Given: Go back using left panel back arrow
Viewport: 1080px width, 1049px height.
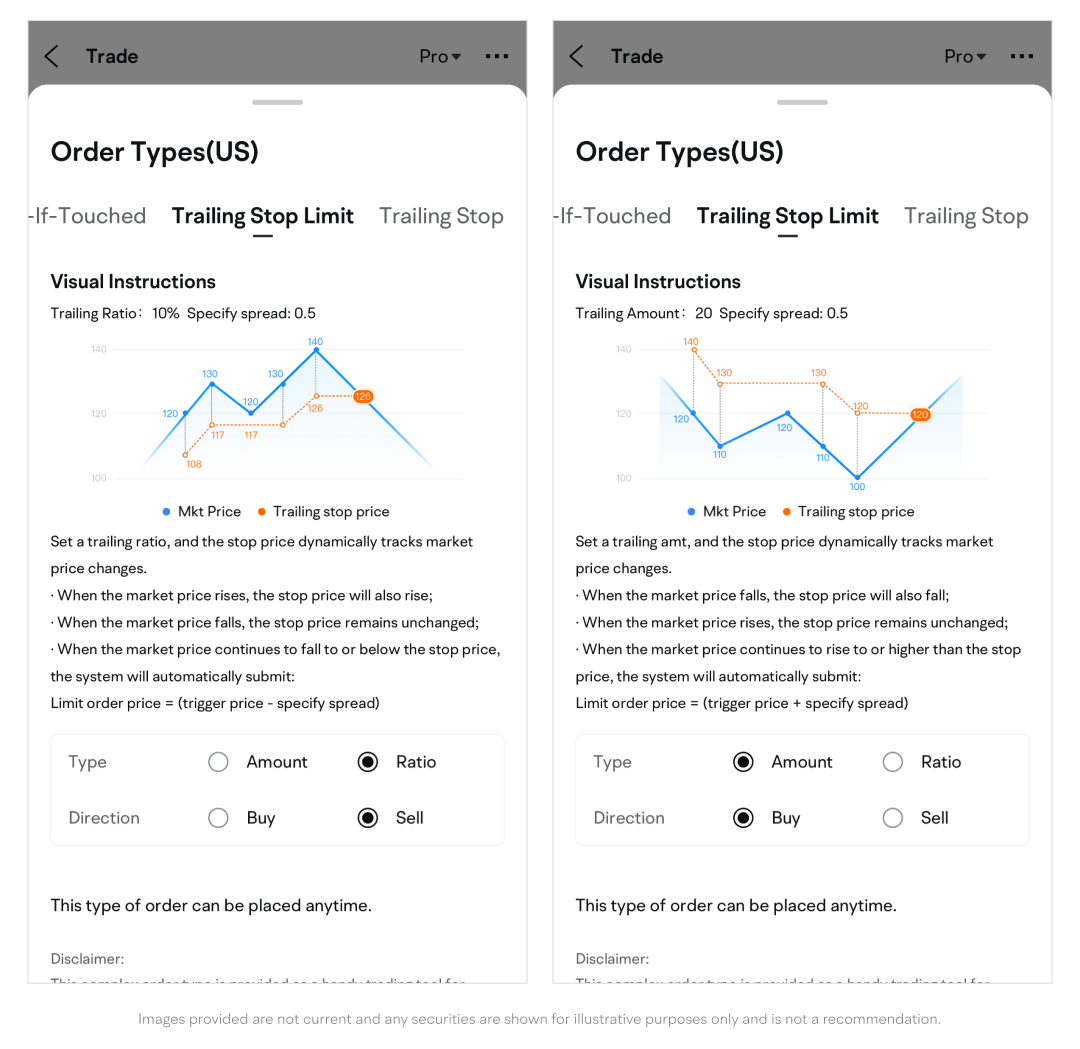Looking at the screenshot, I should point(52,57).
